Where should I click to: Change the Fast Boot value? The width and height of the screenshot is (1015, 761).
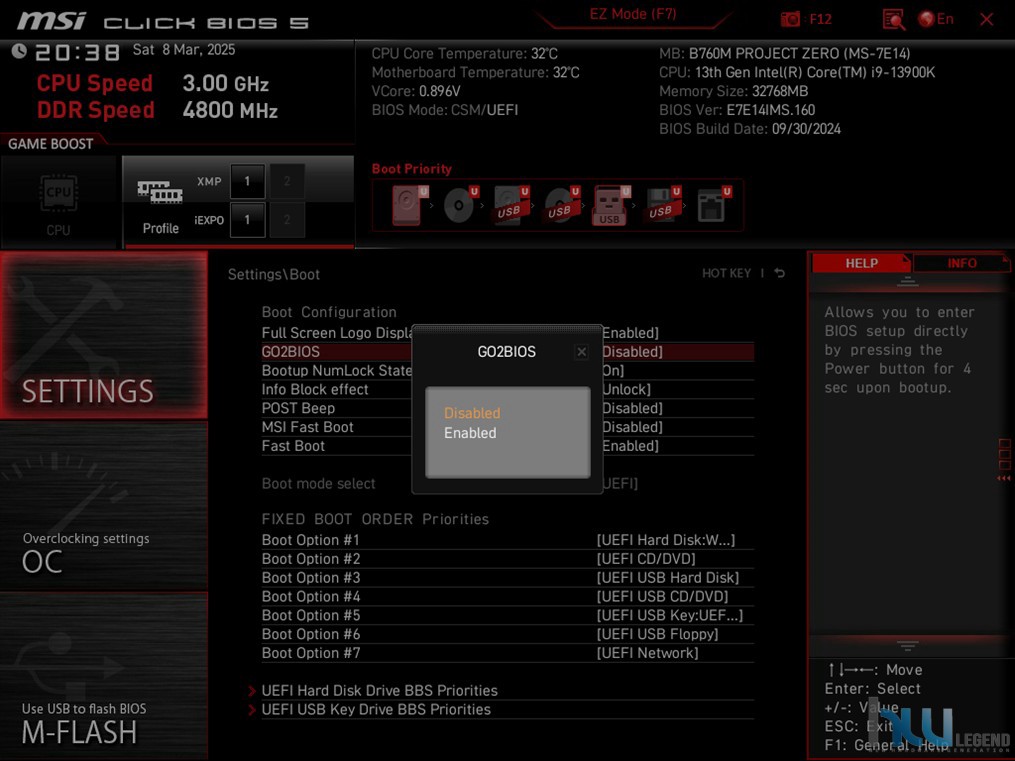tap(630, 446)
